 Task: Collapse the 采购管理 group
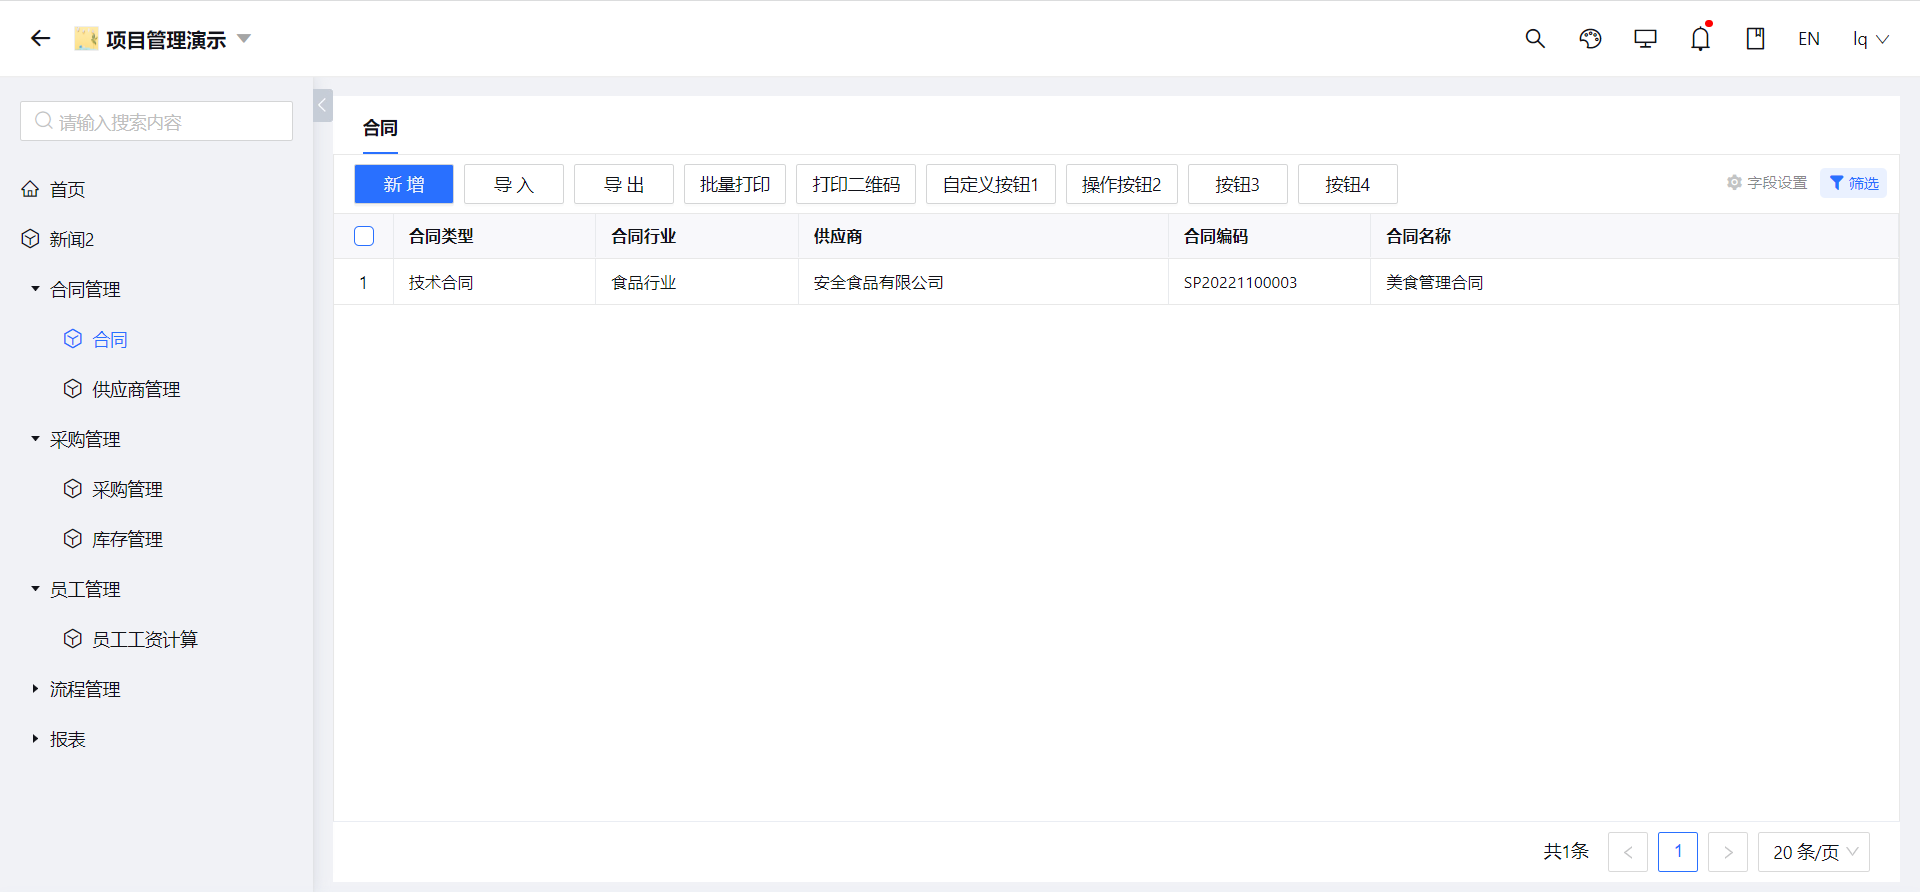[35, 439]
